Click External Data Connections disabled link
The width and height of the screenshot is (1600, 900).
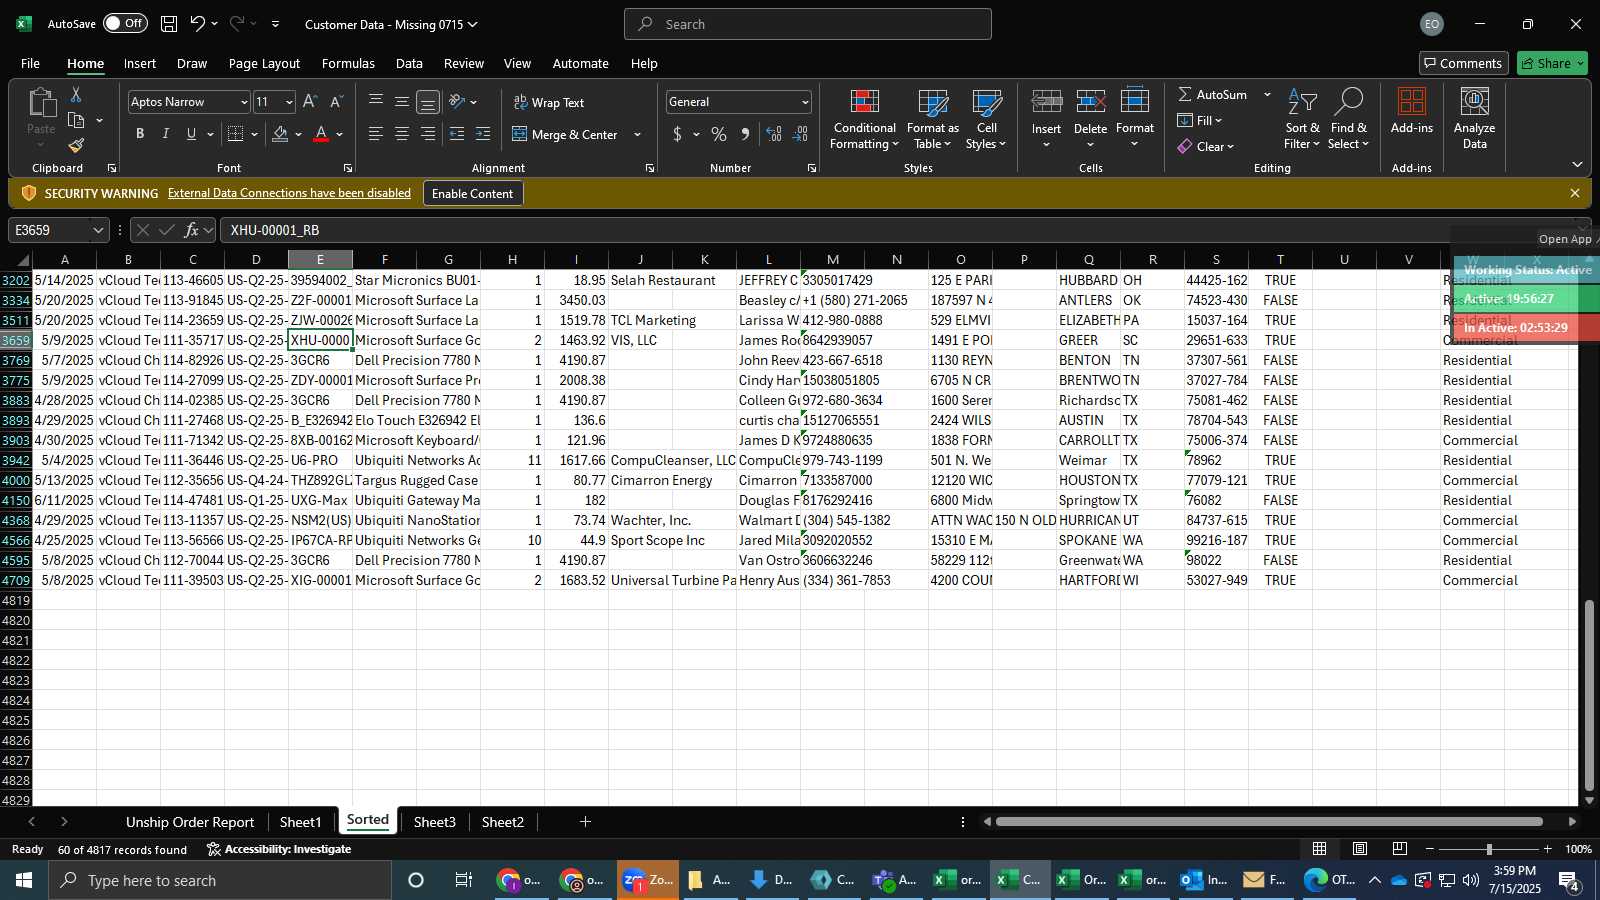(x=289, y=193)
